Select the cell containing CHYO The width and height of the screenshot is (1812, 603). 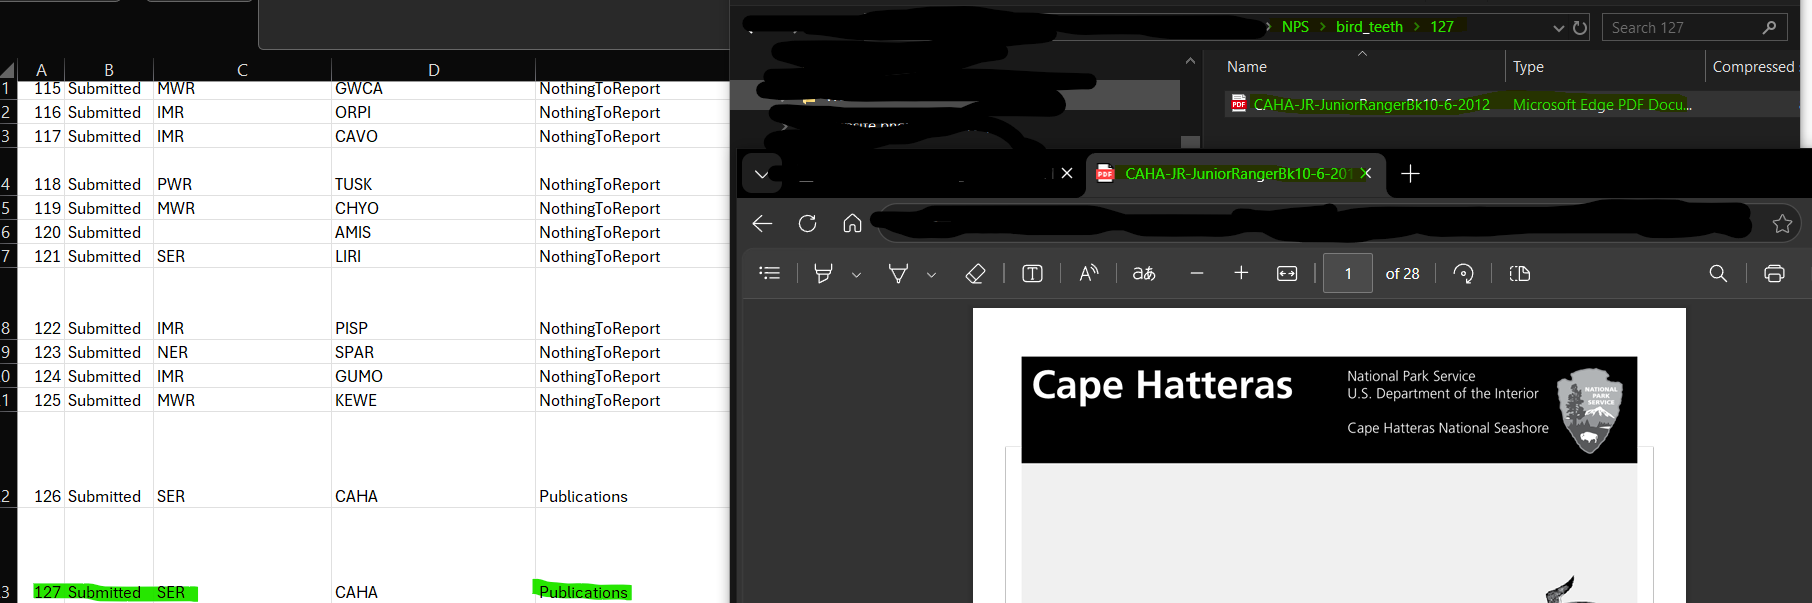pos(433,208)
